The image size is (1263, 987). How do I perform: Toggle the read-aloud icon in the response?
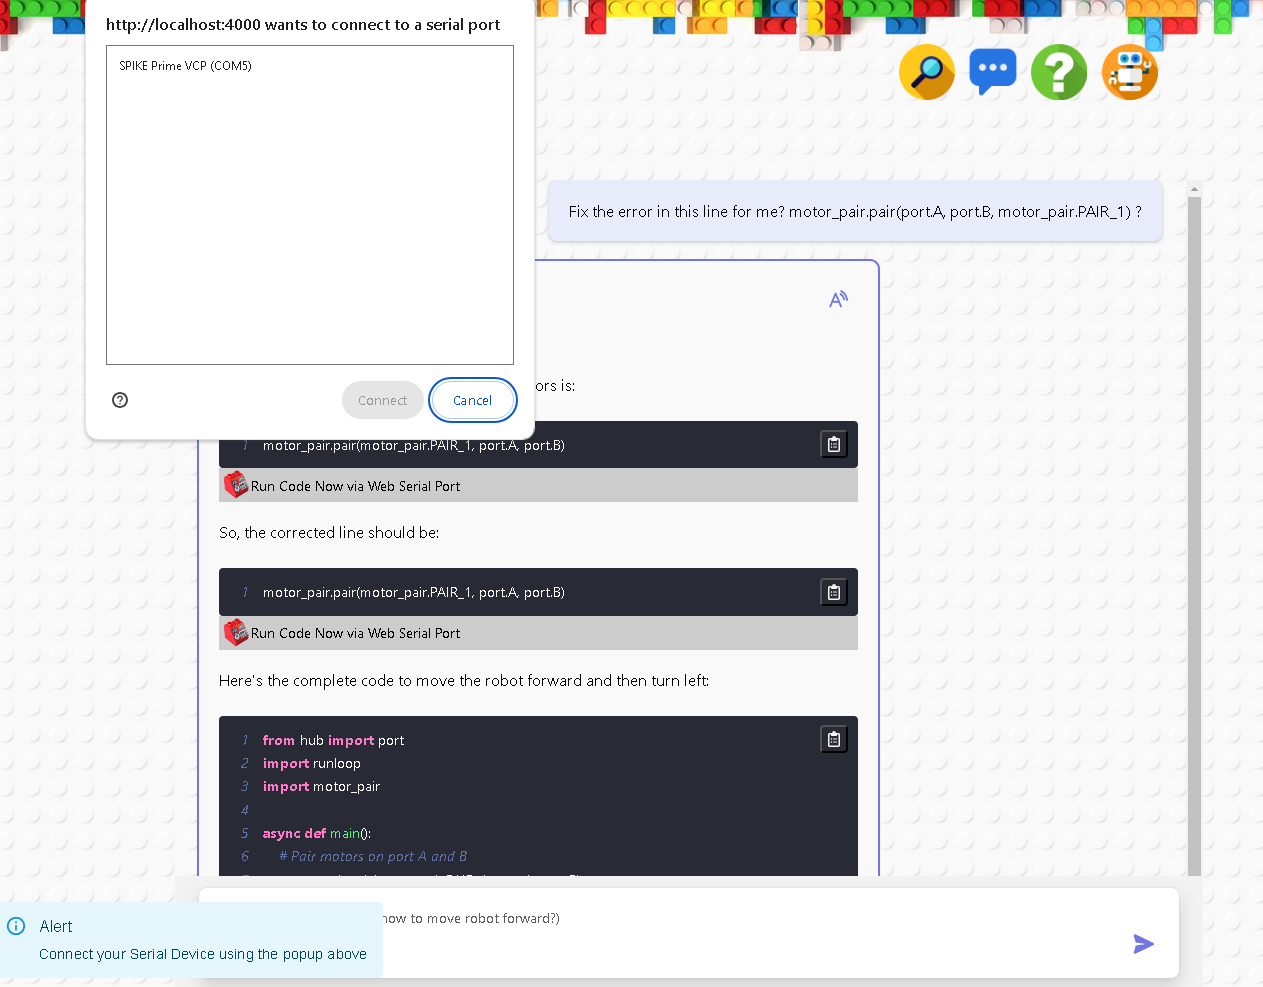[838, 299]
